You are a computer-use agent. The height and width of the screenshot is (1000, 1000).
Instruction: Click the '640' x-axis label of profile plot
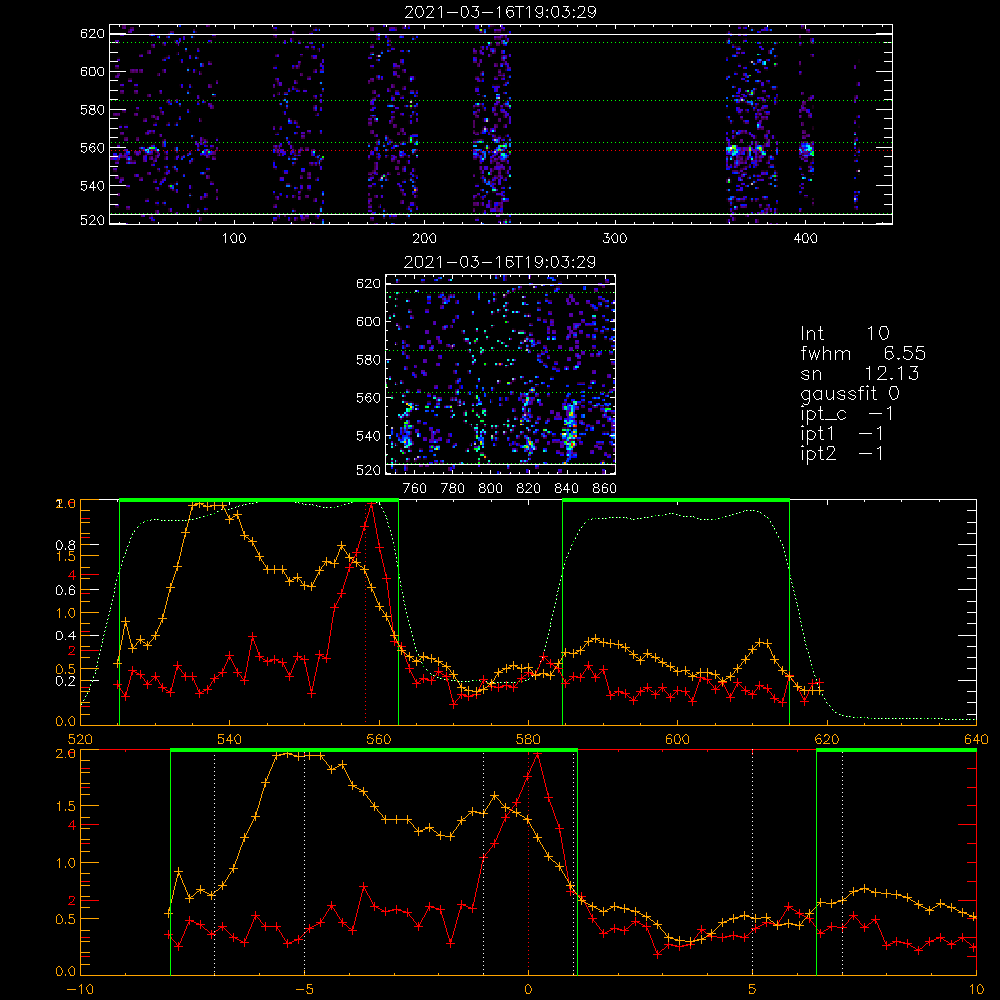point(976,739)
